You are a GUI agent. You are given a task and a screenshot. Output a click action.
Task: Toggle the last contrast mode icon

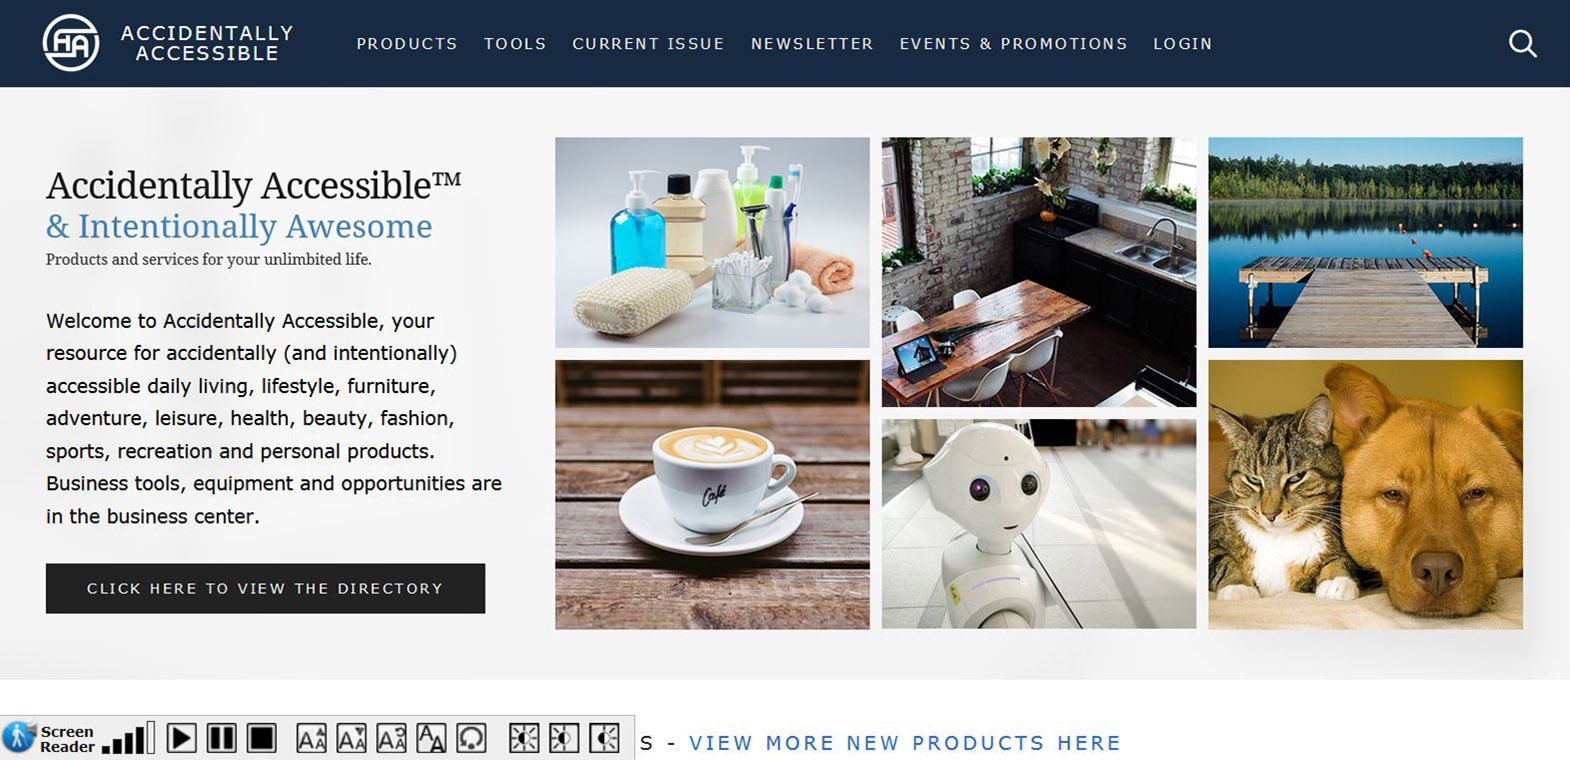coord(604,738)
